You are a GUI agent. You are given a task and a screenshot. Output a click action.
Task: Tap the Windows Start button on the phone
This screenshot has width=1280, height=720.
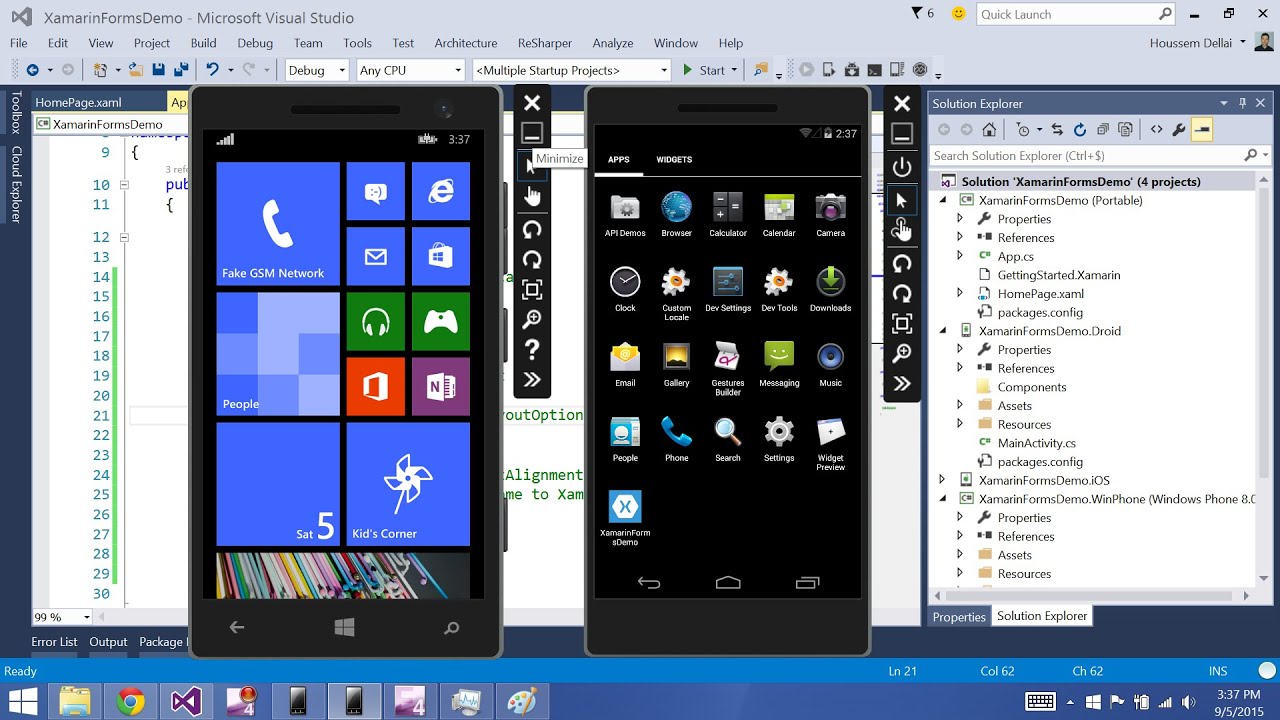345,627
